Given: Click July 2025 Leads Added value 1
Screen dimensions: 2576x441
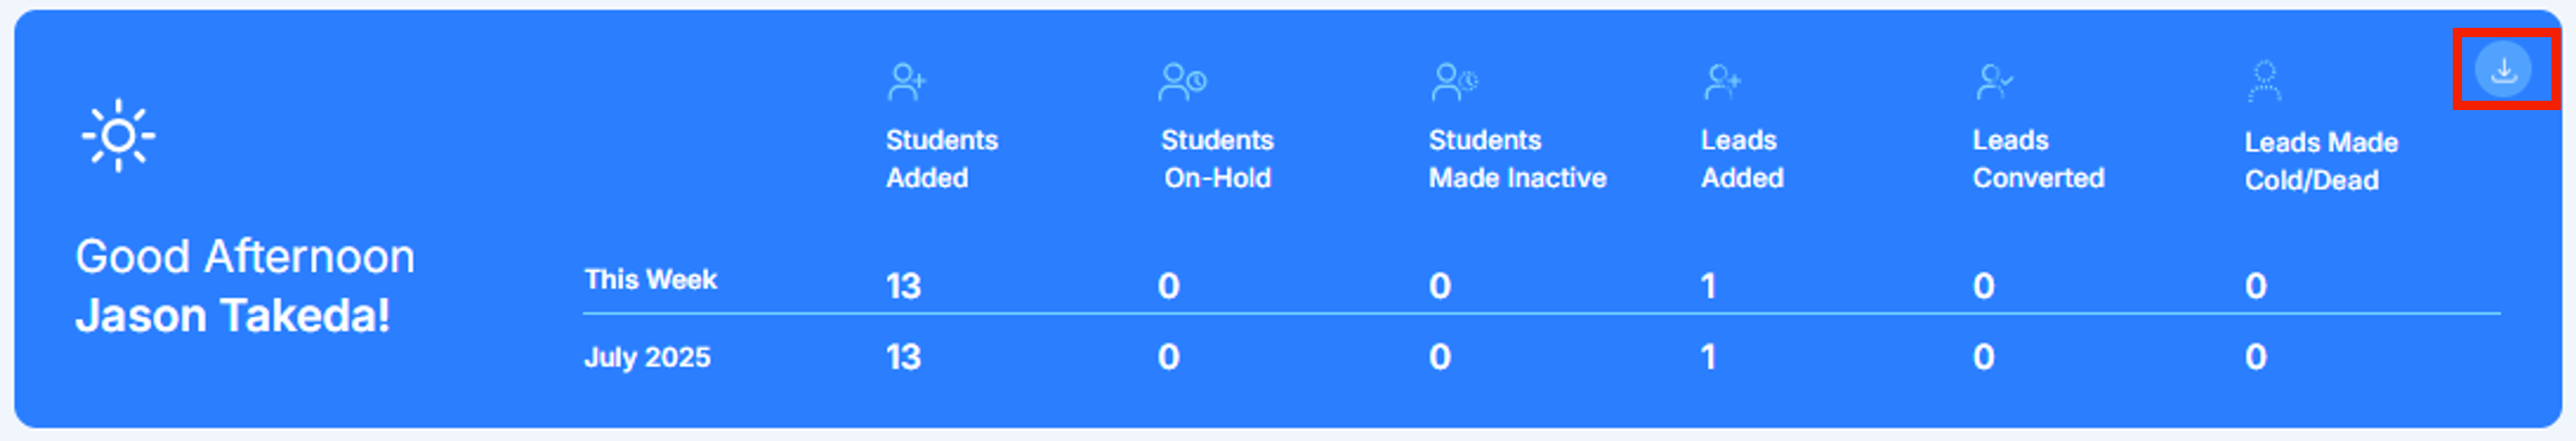Looking at the screenshot, I should 1708,357.
